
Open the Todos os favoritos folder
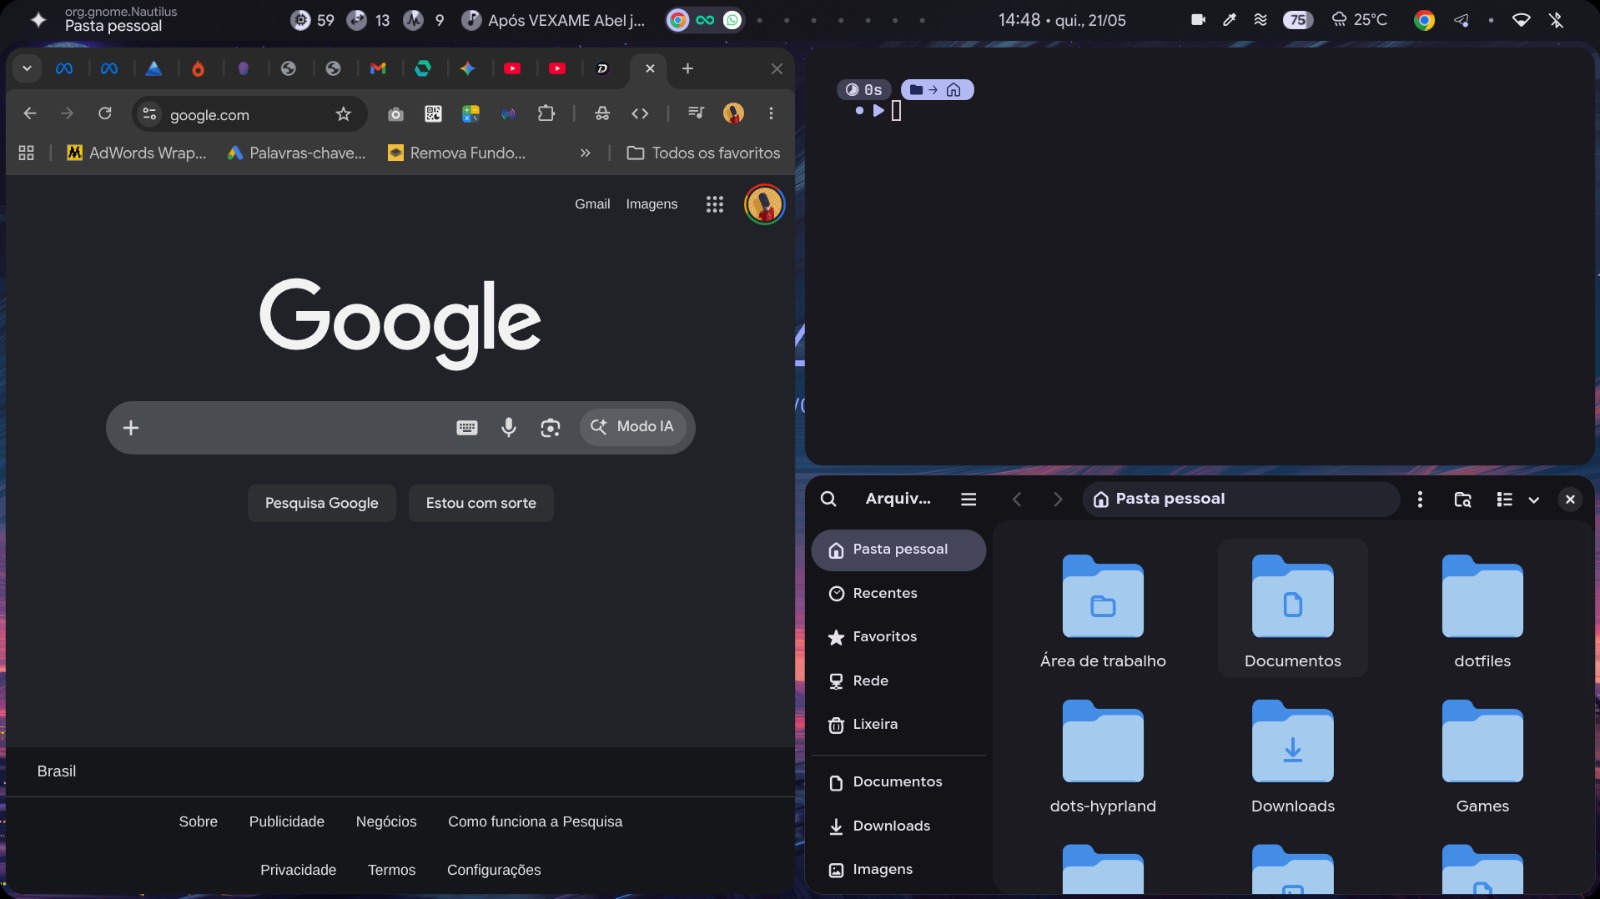[703, 153]
